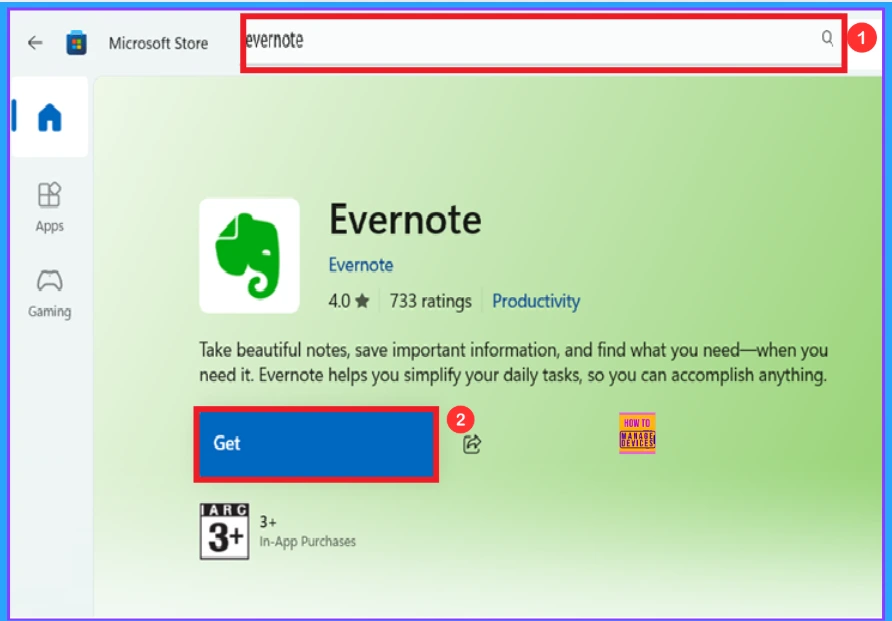Click the Microsoft Store logo icon
The width and height of the screenshot is (892, 621).
(x=76, y=43)
